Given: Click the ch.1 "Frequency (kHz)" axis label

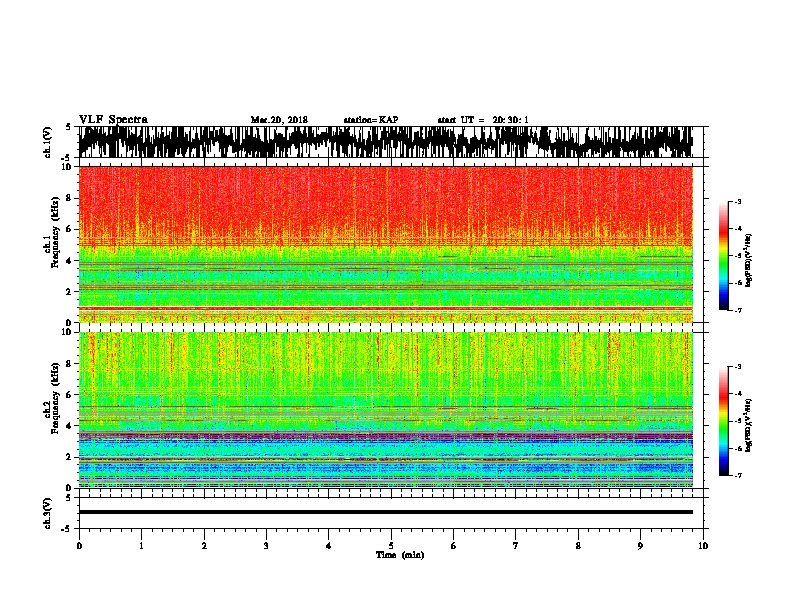Looking at the screenshot, I should point(55,232).
